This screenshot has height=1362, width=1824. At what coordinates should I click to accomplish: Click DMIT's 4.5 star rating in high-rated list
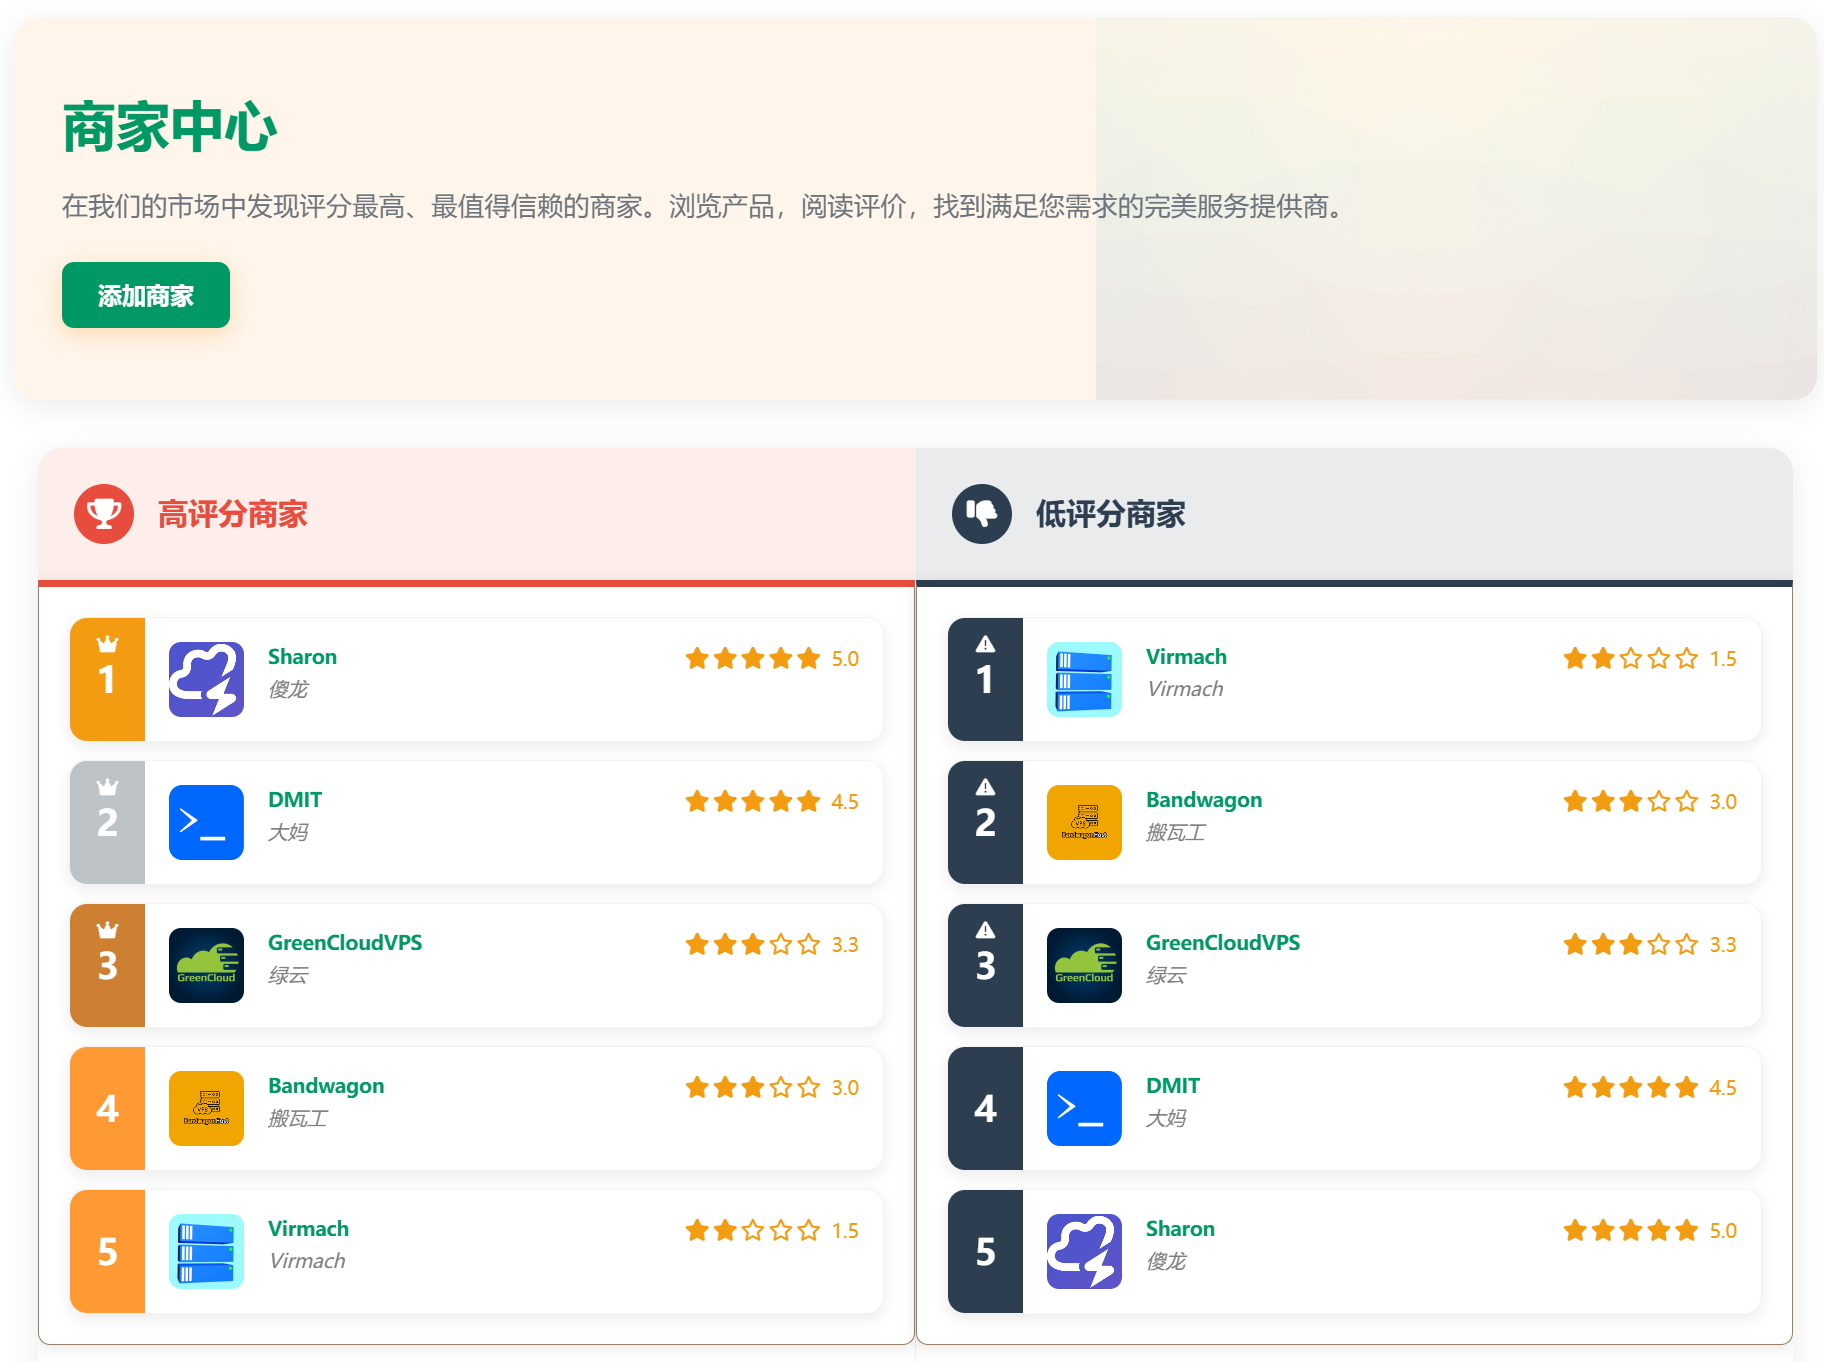(x=772, y=801)
